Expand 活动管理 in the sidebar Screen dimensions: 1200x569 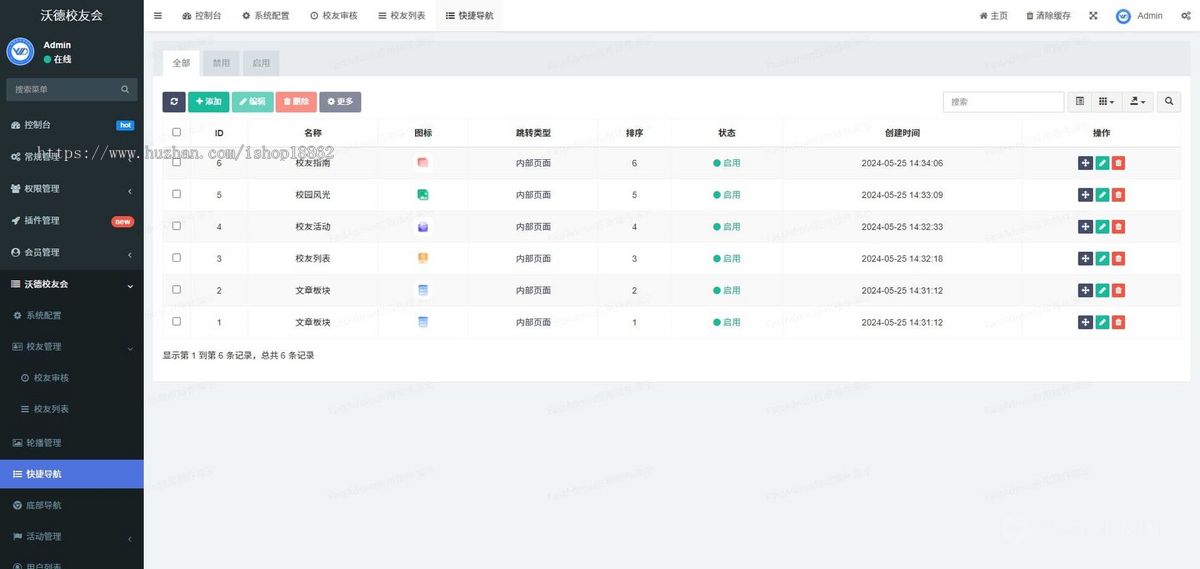(72, 537)
